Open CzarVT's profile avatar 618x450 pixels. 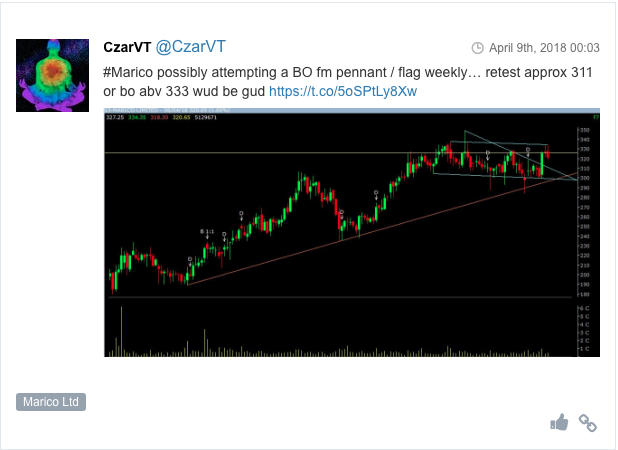point(52,75)
